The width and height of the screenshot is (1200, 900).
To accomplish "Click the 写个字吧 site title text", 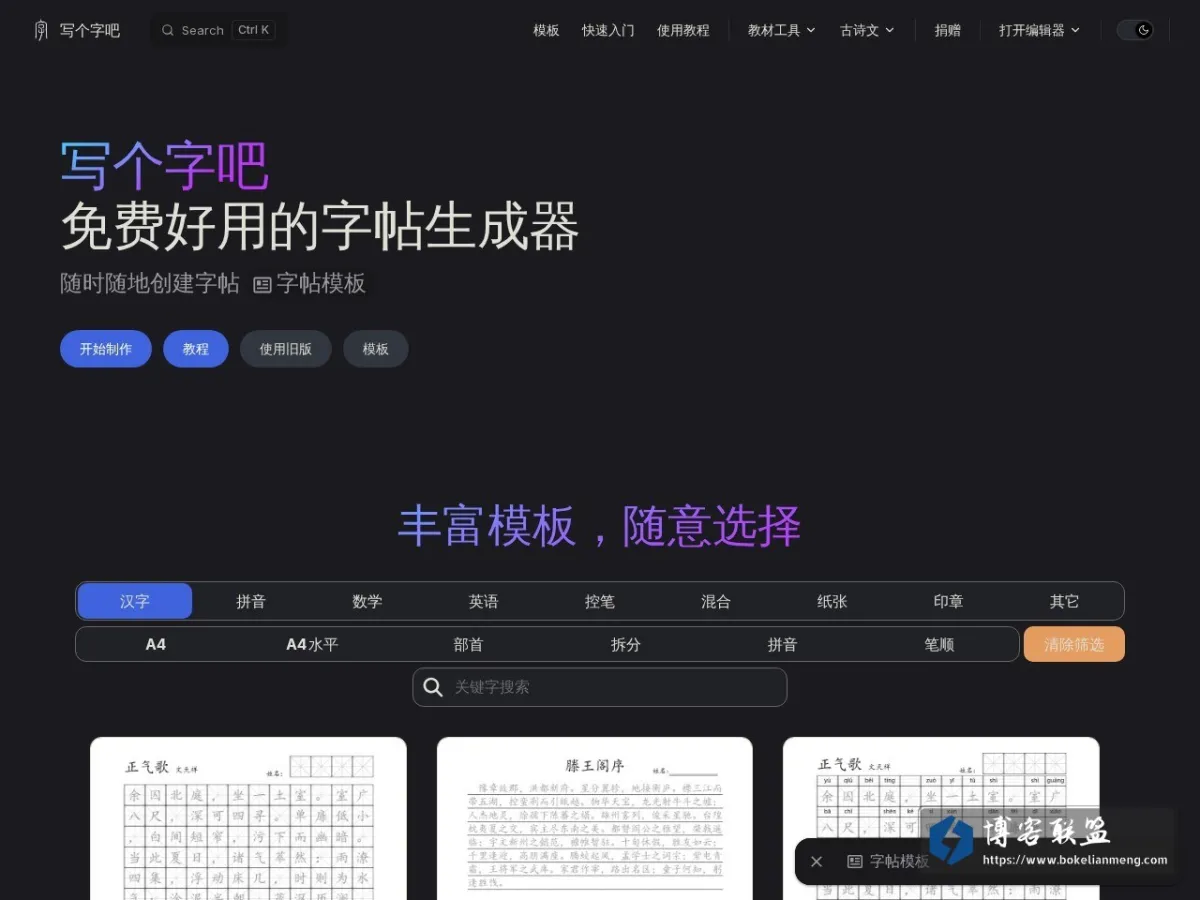I will [x=89, y=30].
